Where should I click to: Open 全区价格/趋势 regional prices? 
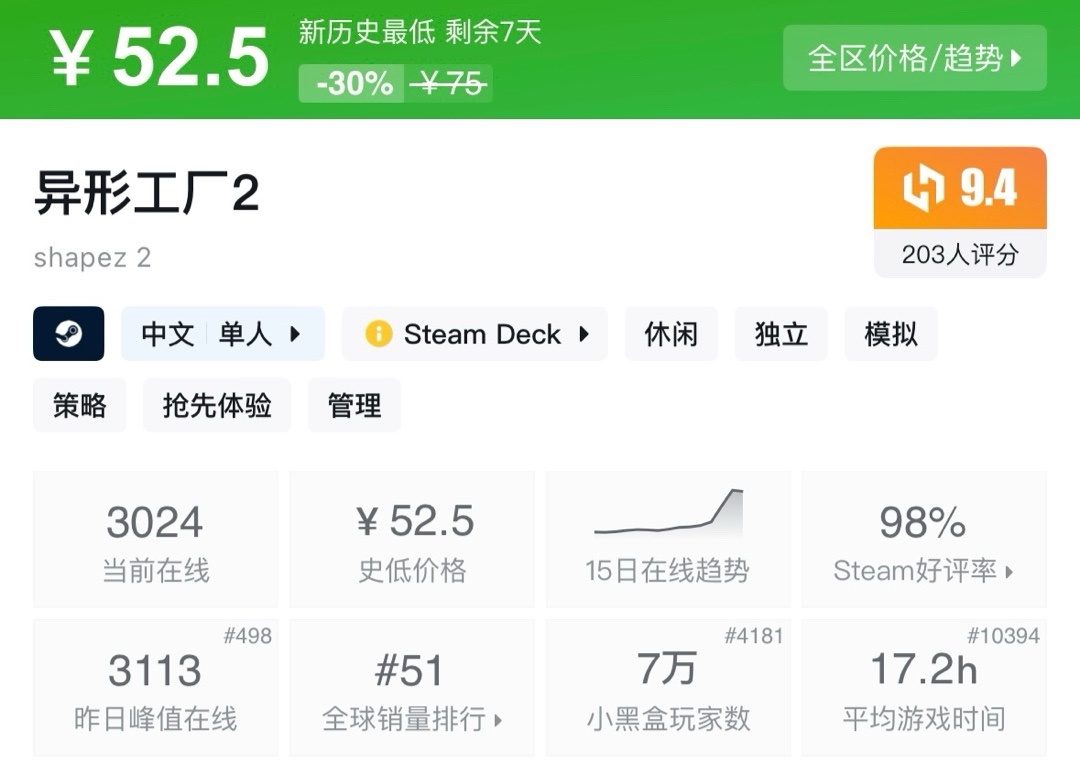914,58
